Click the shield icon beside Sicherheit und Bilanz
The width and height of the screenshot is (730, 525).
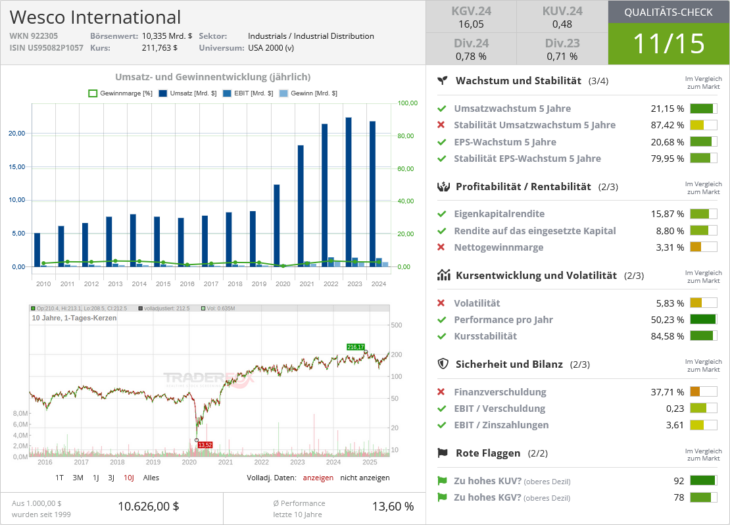pyautogui.click(x=443, y=364)
